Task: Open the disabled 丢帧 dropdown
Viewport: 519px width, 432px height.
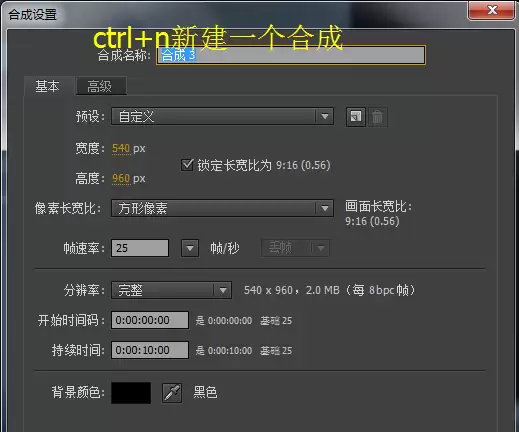Action: point(295,248)
